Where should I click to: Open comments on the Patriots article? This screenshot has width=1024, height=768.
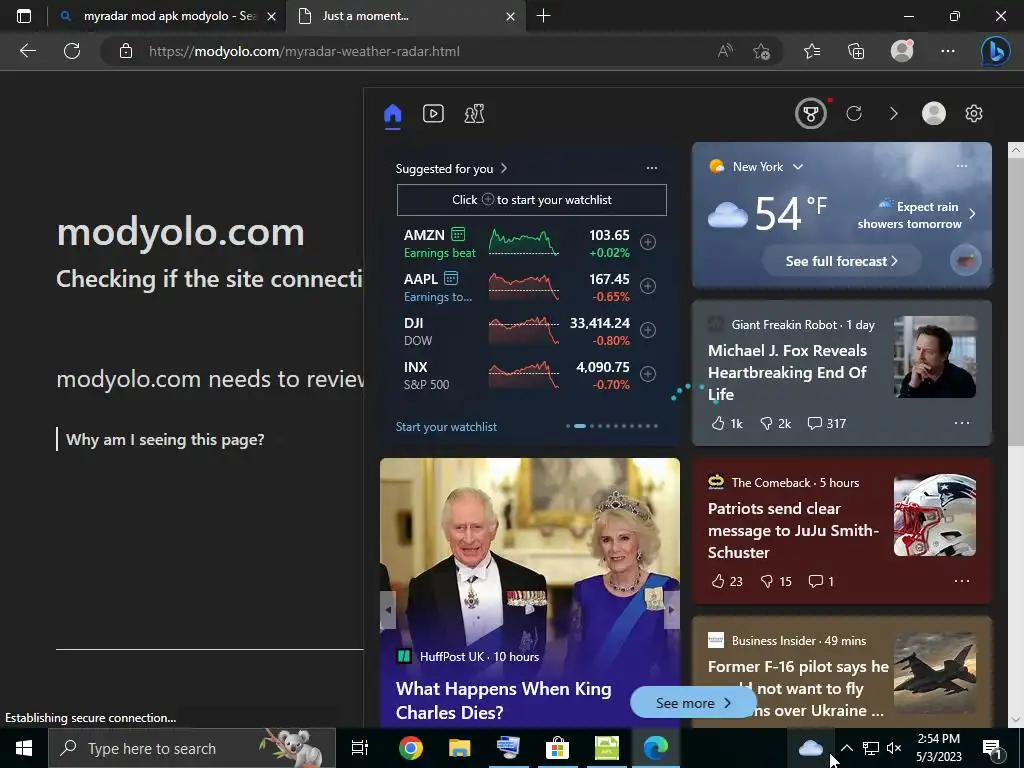tap(821, 581)
